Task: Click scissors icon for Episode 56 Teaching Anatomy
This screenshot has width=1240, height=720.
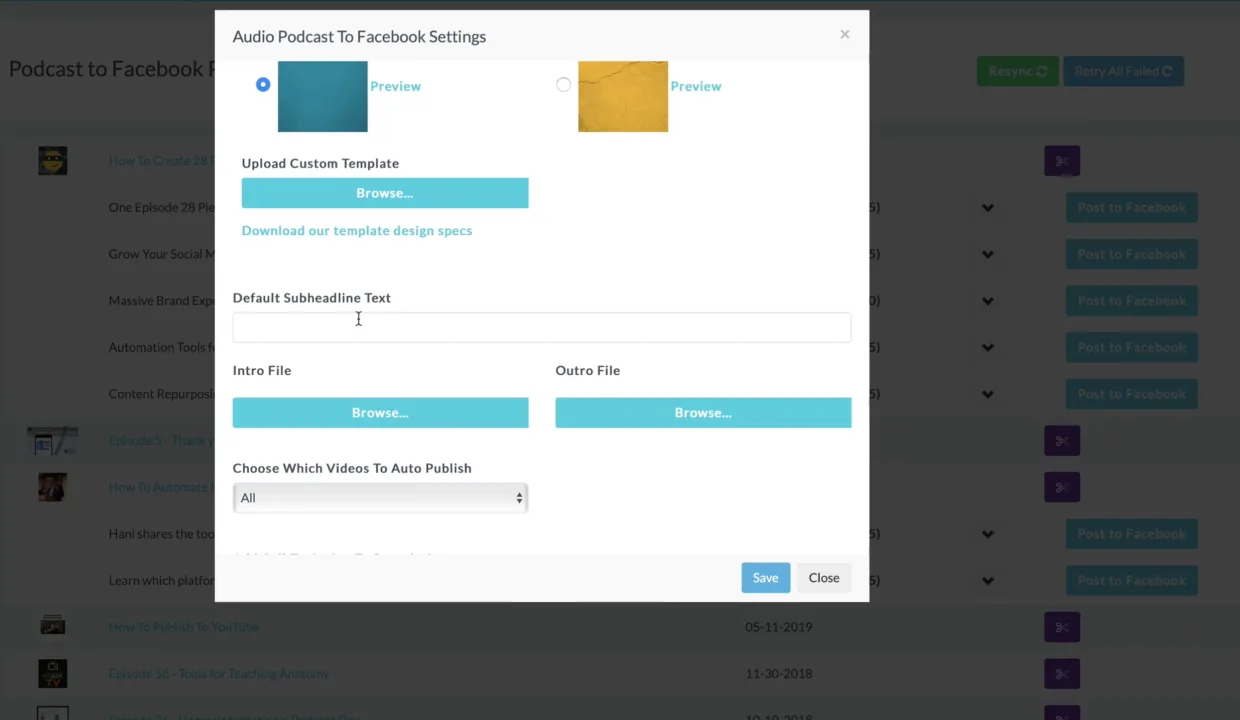Action: 1062,673
